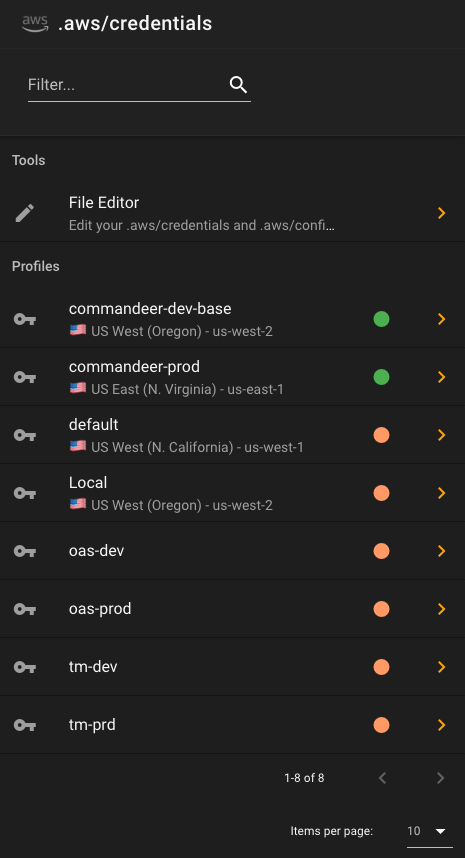Click the US flag icon under commandeer-prod
Image resolution: width=465 pixels, height=858 pixels.
tap(78, 388)
